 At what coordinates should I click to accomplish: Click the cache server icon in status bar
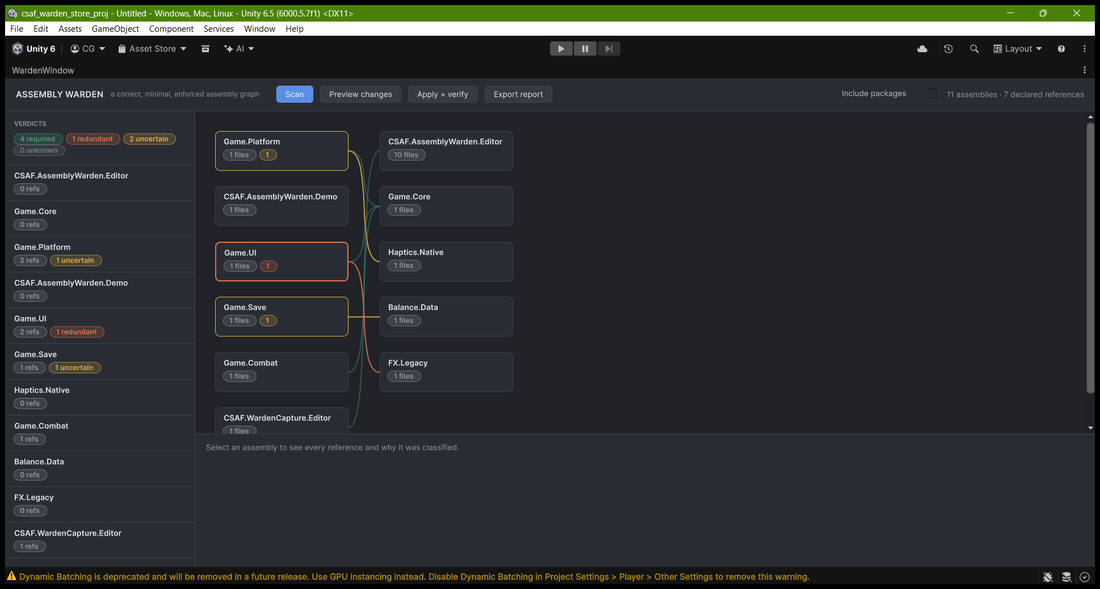coord(1066,577)
